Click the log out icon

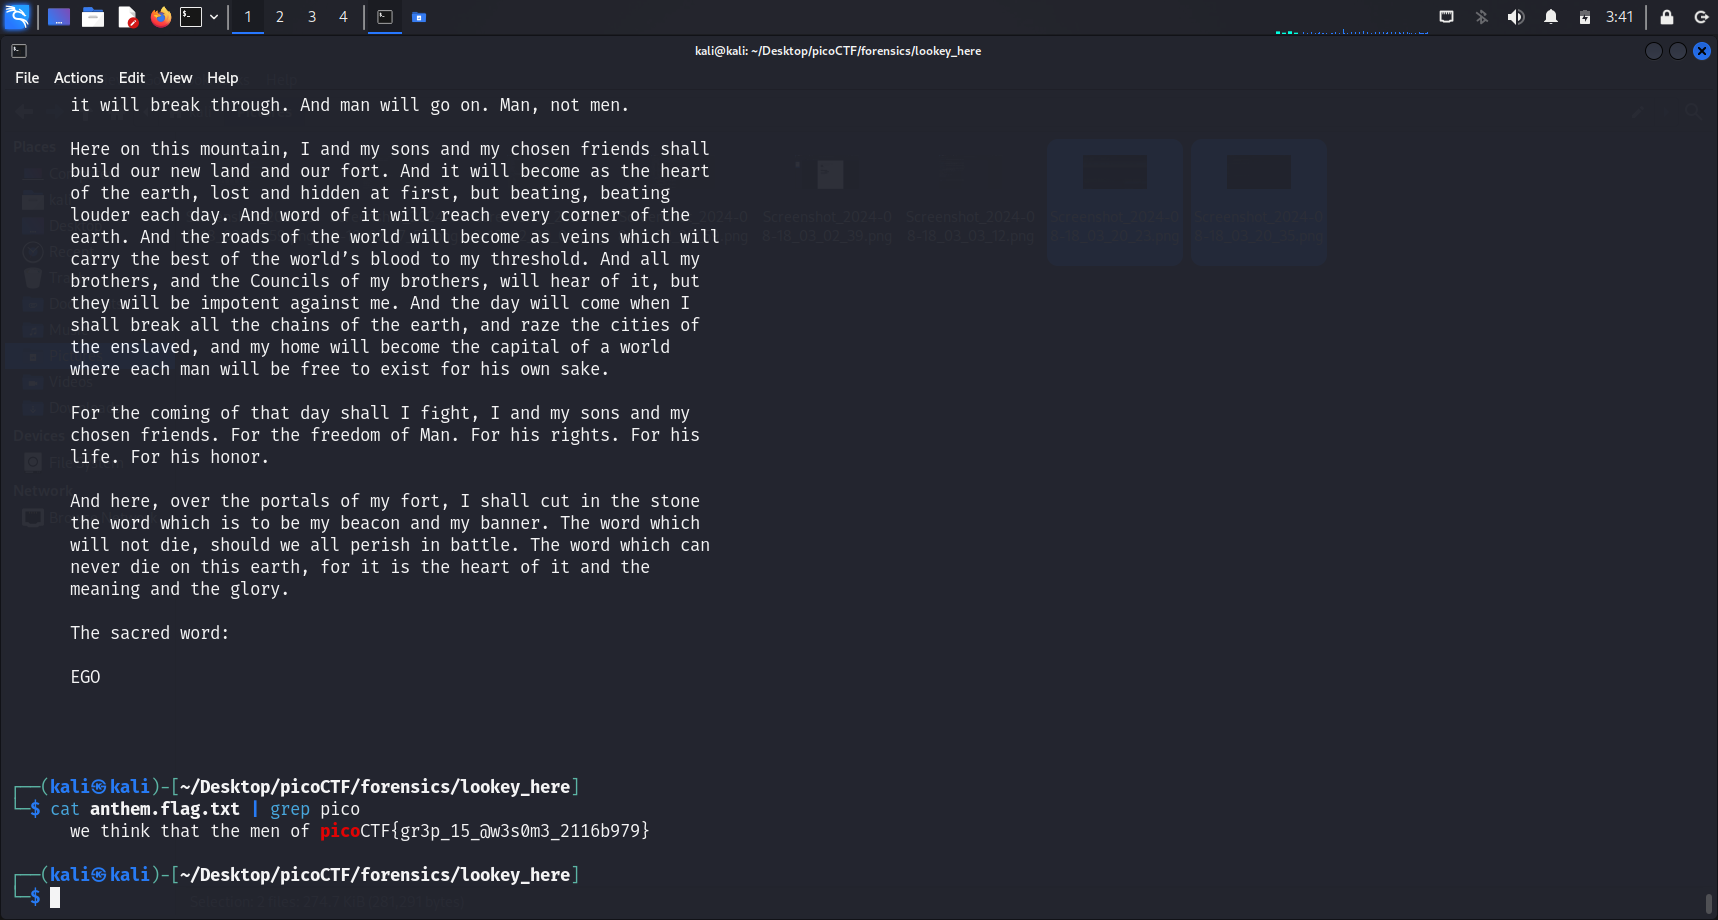click(1701, 17)
